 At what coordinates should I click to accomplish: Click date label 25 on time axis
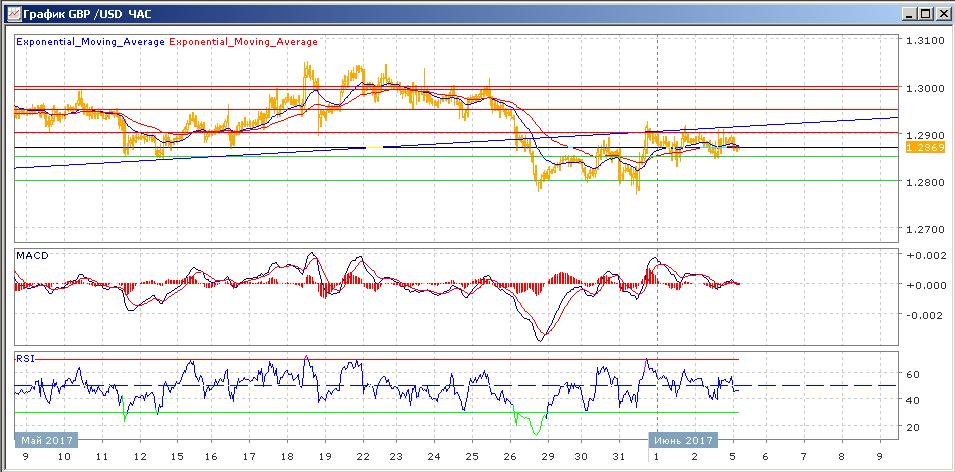(473, 456)
